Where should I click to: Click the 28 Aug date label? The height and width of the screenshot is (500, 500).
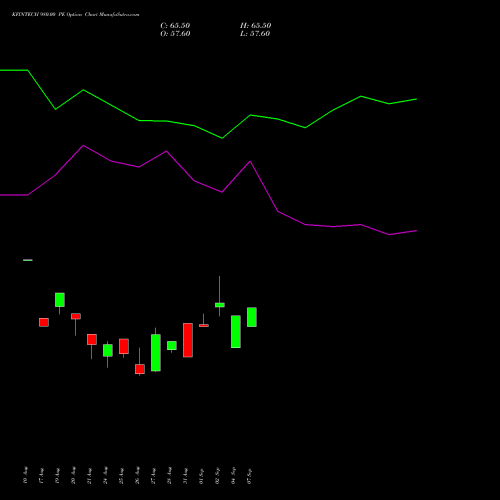pos(169,476)
